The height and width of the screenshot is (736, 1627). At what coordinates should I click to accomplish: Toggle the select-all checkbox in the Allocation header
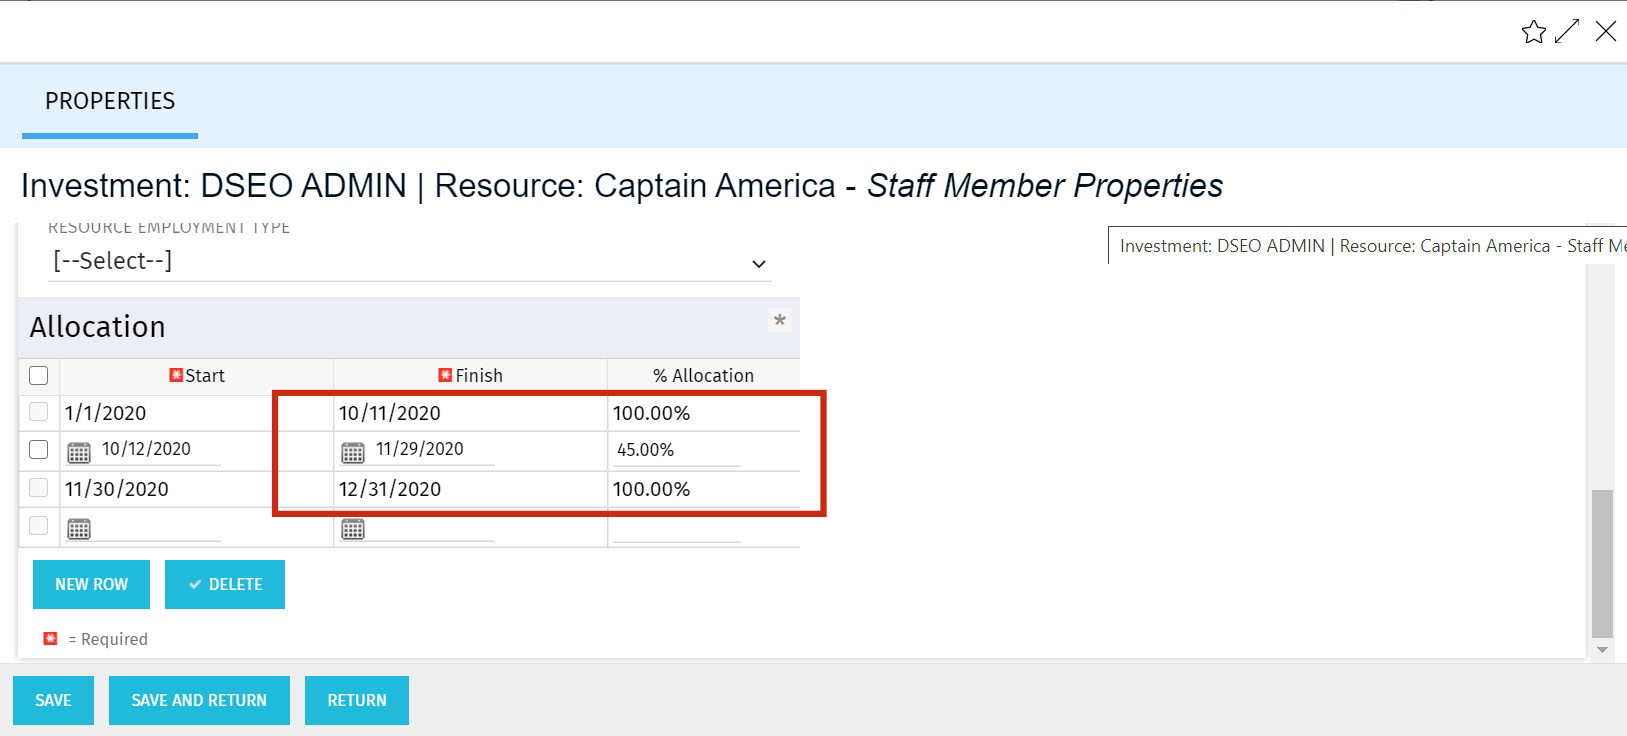[x=39, y=375]
